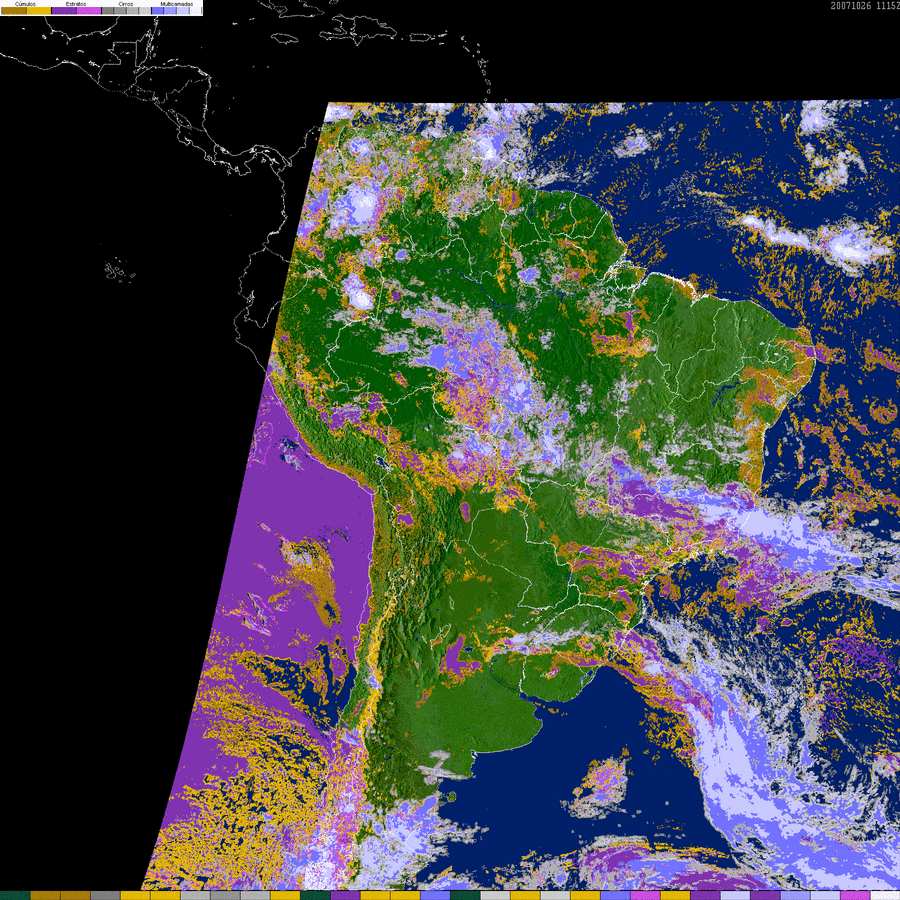Viewport: 900px width, 900px height.
Task: Pick the saturated blue Multicamadas legend swatch
Action: [157, 11]
